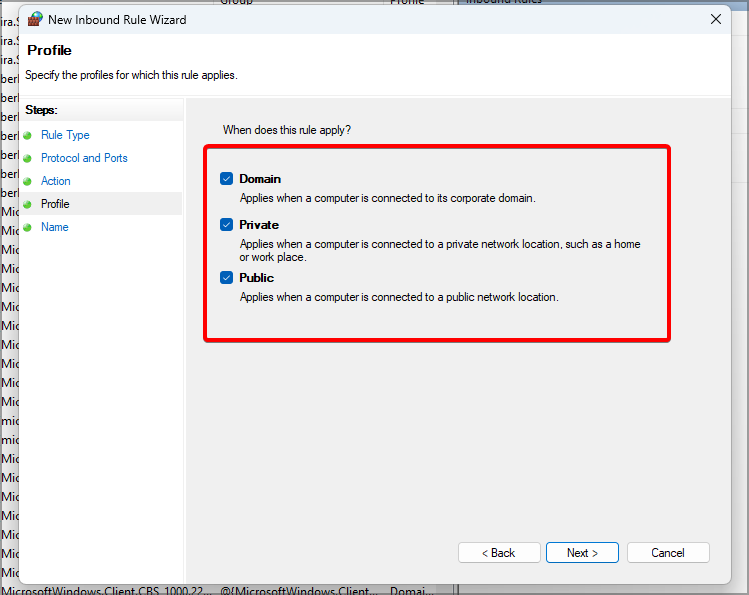Jump to the Protocol and Ports step

pos(84,158)
